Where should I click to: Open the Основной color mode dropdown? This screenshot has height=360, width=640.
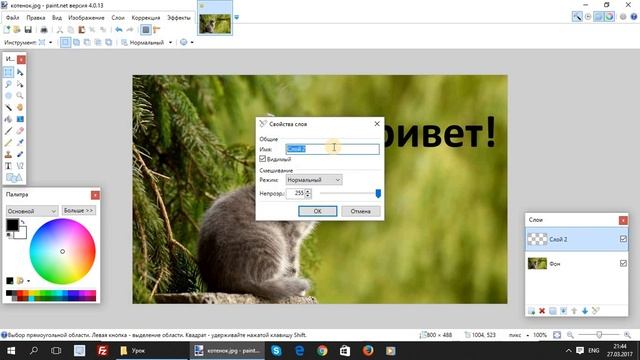[31, 211]
